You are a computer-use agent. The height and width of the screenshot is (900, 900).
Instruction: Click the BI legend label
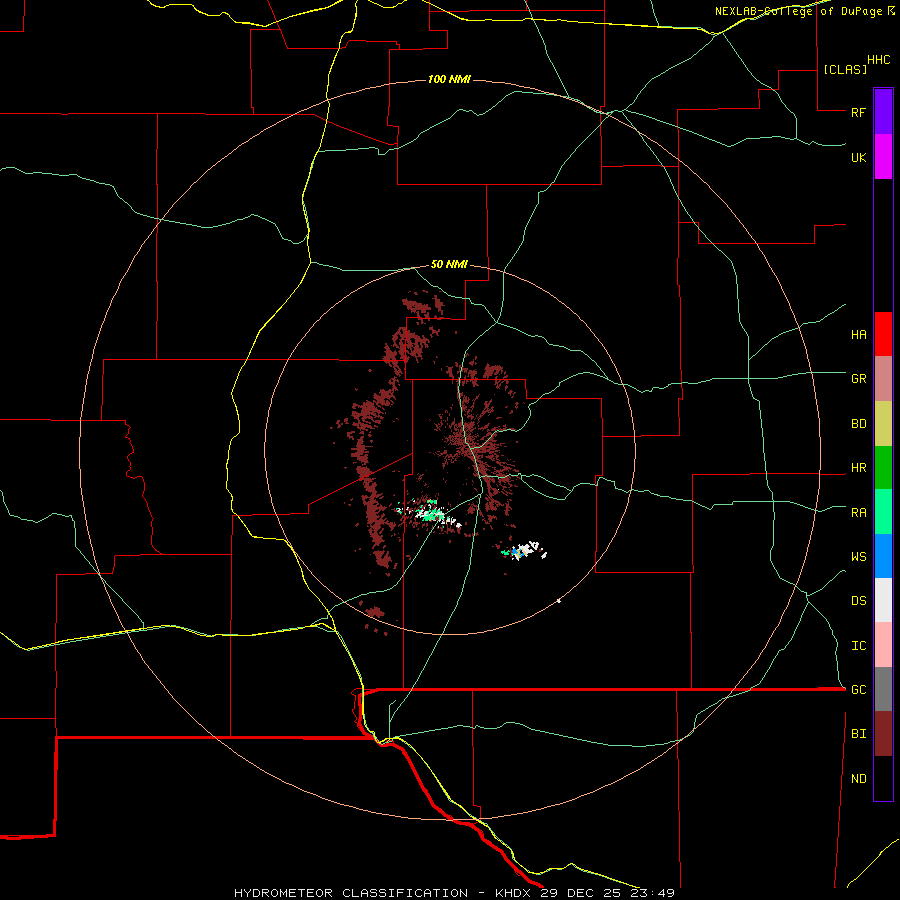(x=859, y=734)
